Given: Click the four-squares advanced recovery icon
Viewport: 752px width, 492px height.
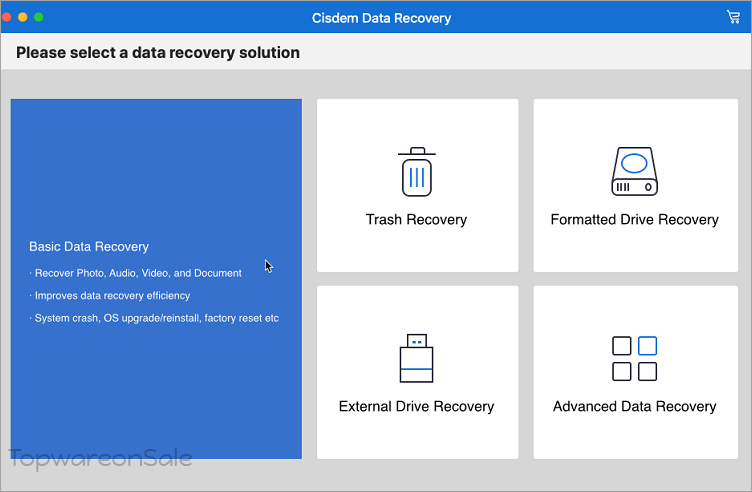Looking at the screenshot, I should pos(634,359).
